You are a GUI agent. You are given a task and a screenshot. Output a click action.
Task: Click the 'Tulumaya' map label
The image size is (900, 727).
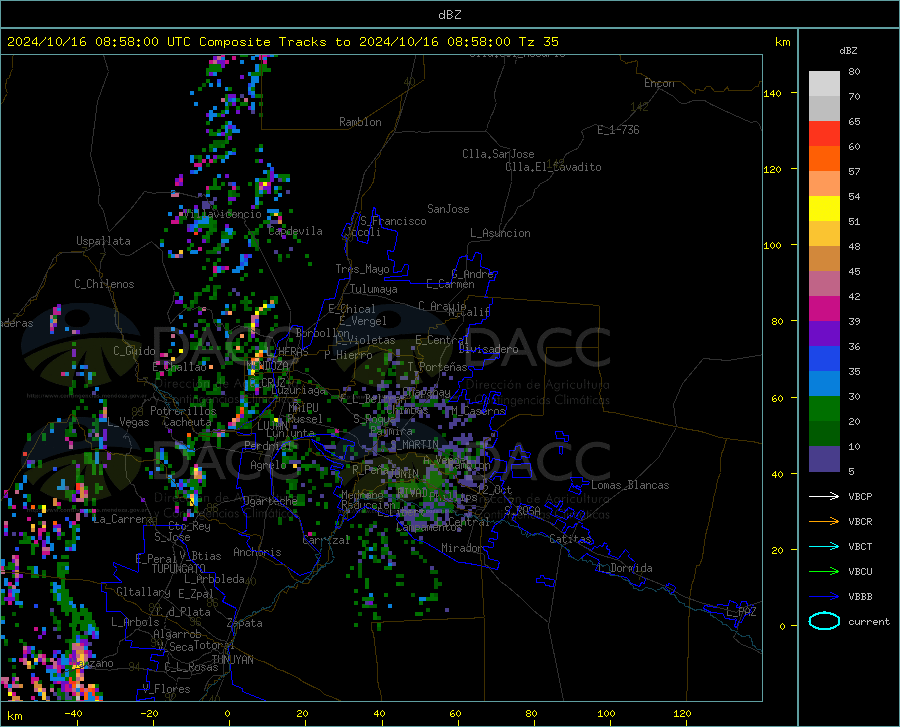[x=373, y=289]
